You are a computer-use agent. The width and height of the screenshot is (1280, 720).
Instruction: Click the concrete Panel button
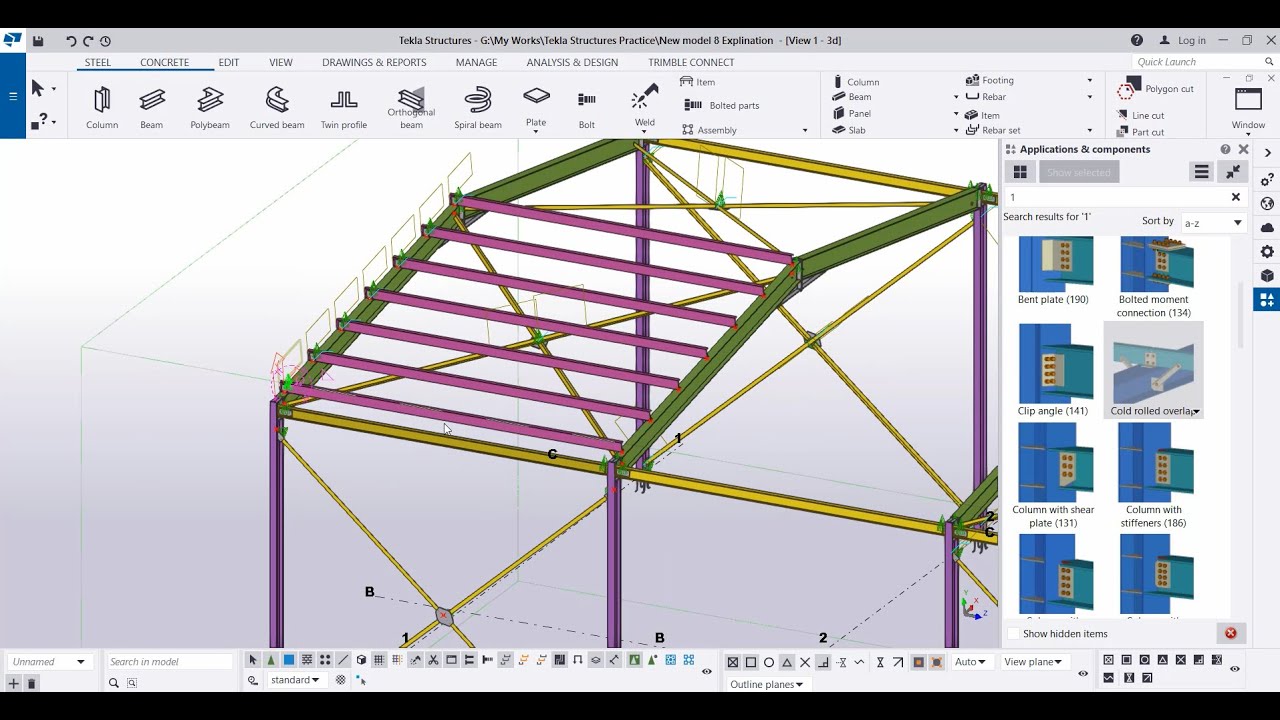click(852, 113)
